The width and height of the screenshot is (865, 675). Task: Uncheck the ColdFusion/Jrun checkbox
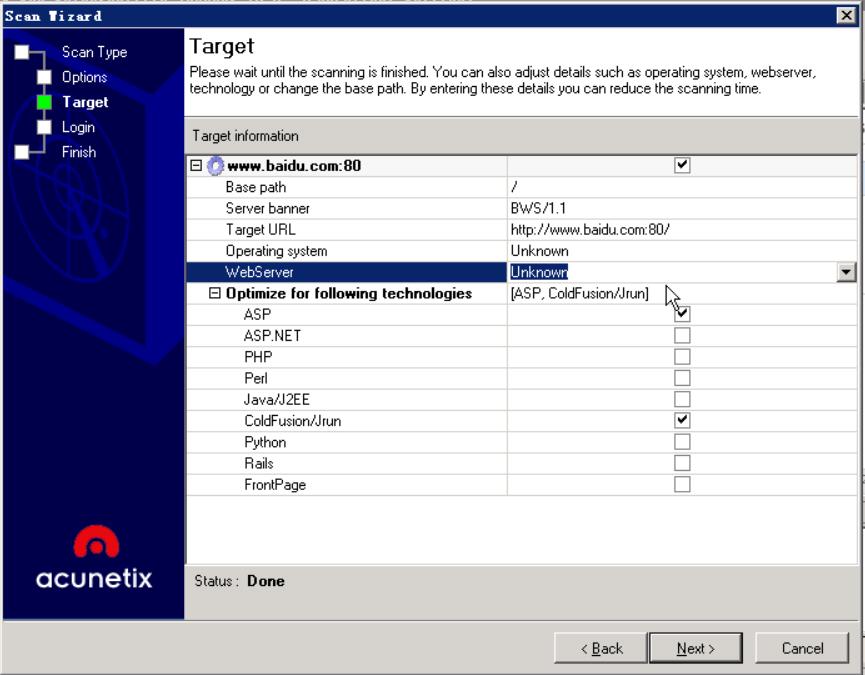pos(682,420)
